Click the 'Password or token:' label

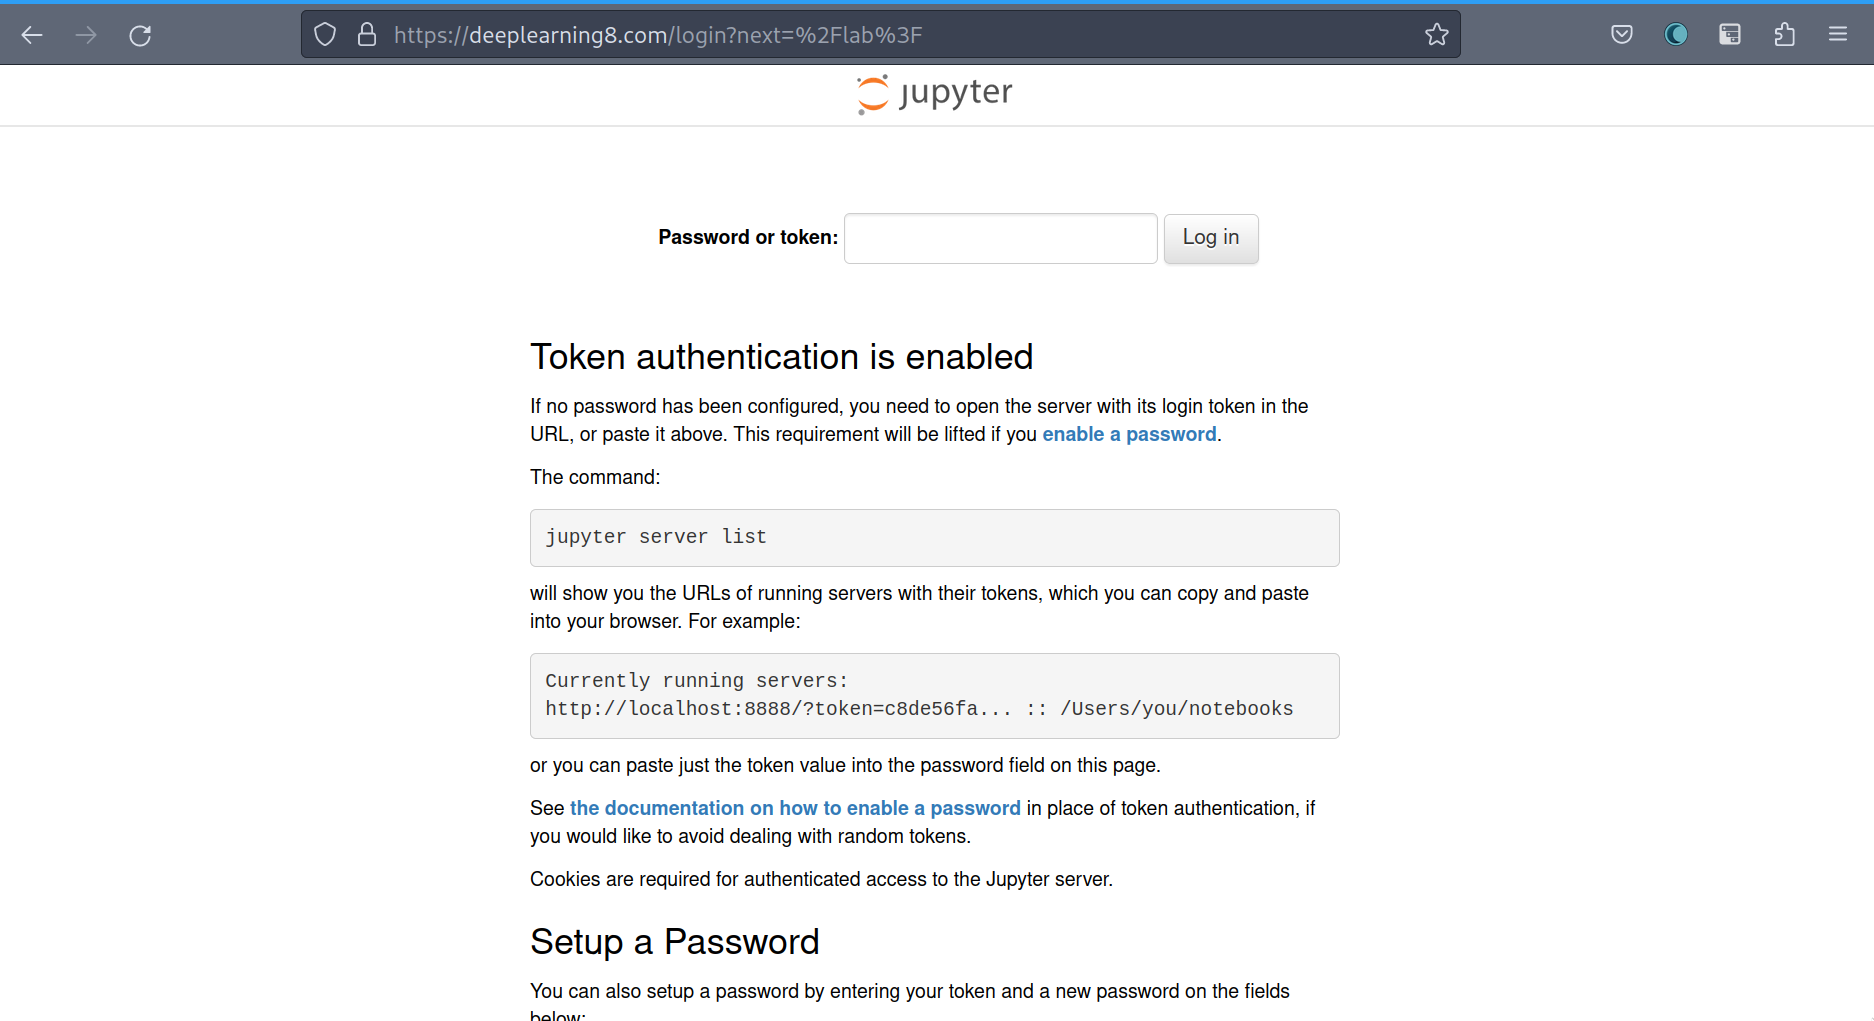point(748,237)
